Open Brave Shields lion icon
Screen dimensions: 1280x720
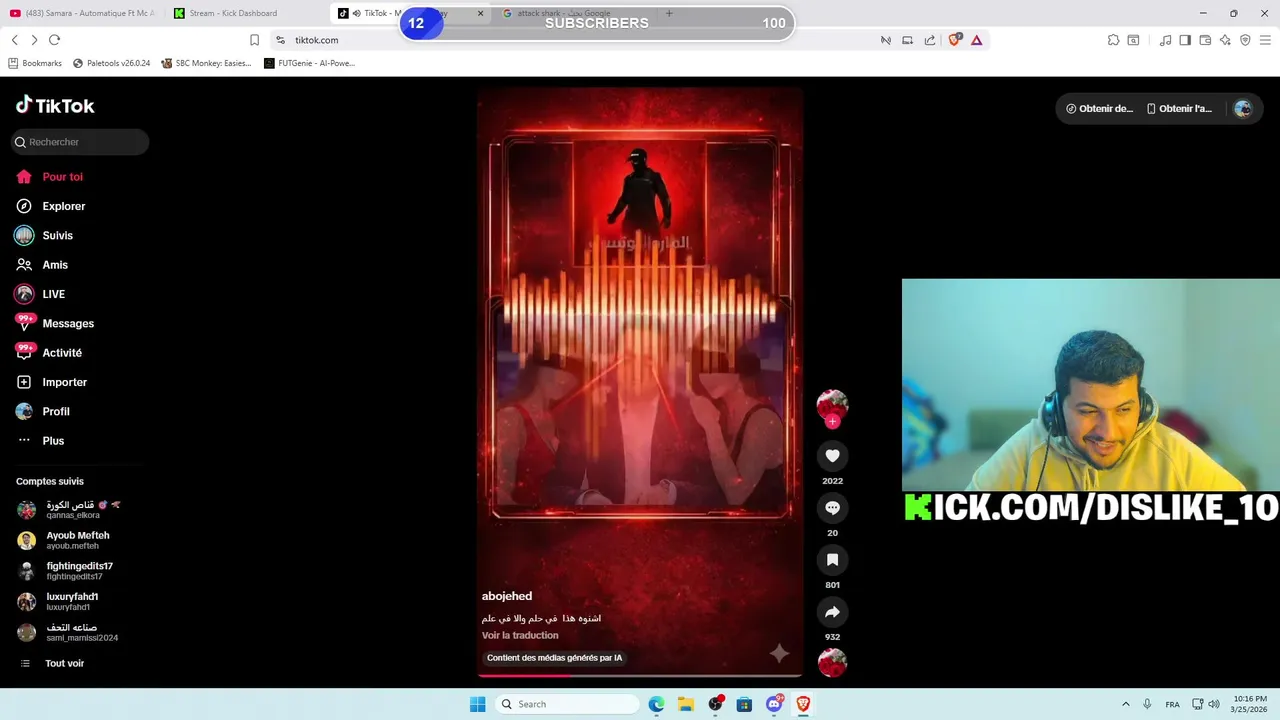[954, 40]
